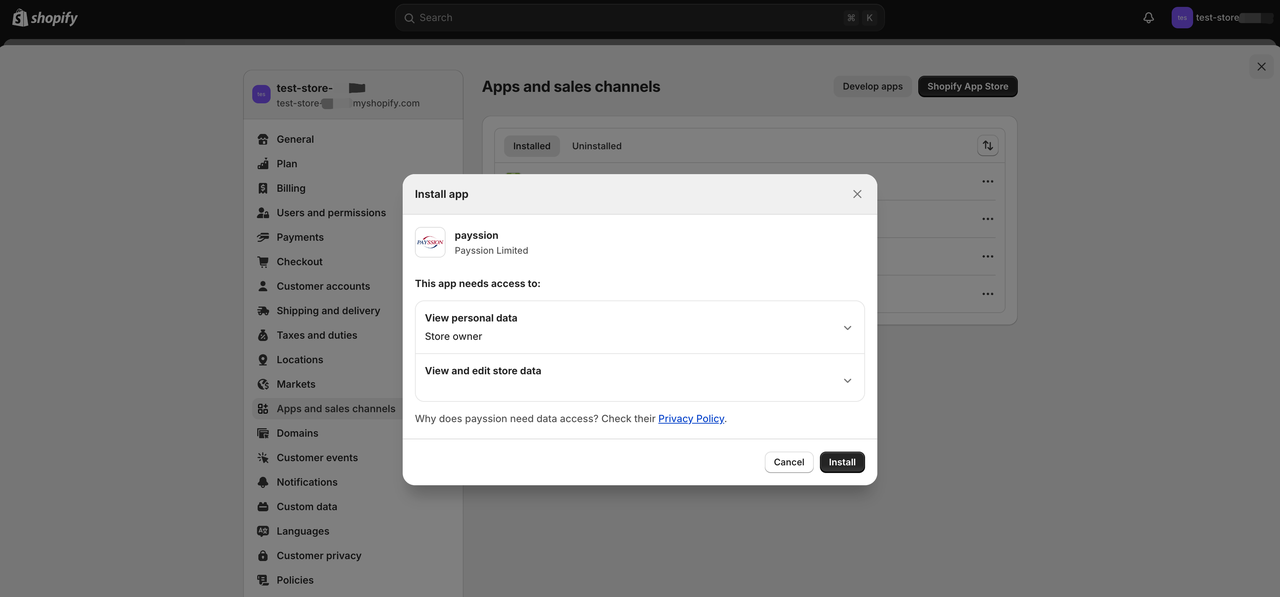The height and width of the screenshot is (597, 1280).
Task: Switch to the Installed tab
Action: click(531, 144)
